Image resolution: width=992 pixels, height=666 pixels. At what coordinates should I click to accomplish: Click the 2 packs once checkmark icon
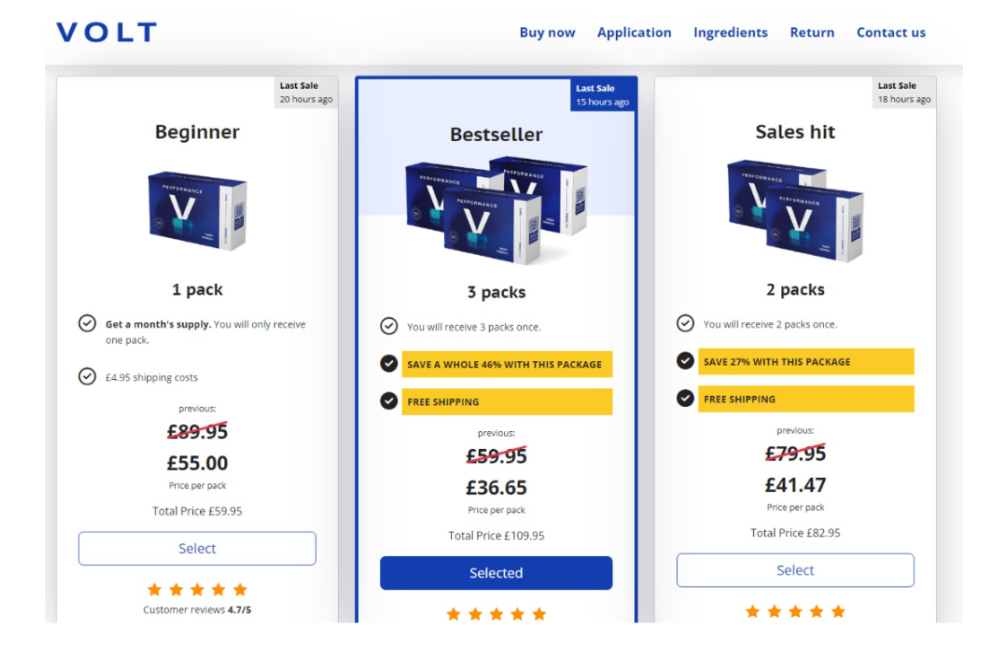(x=685, y=323)
